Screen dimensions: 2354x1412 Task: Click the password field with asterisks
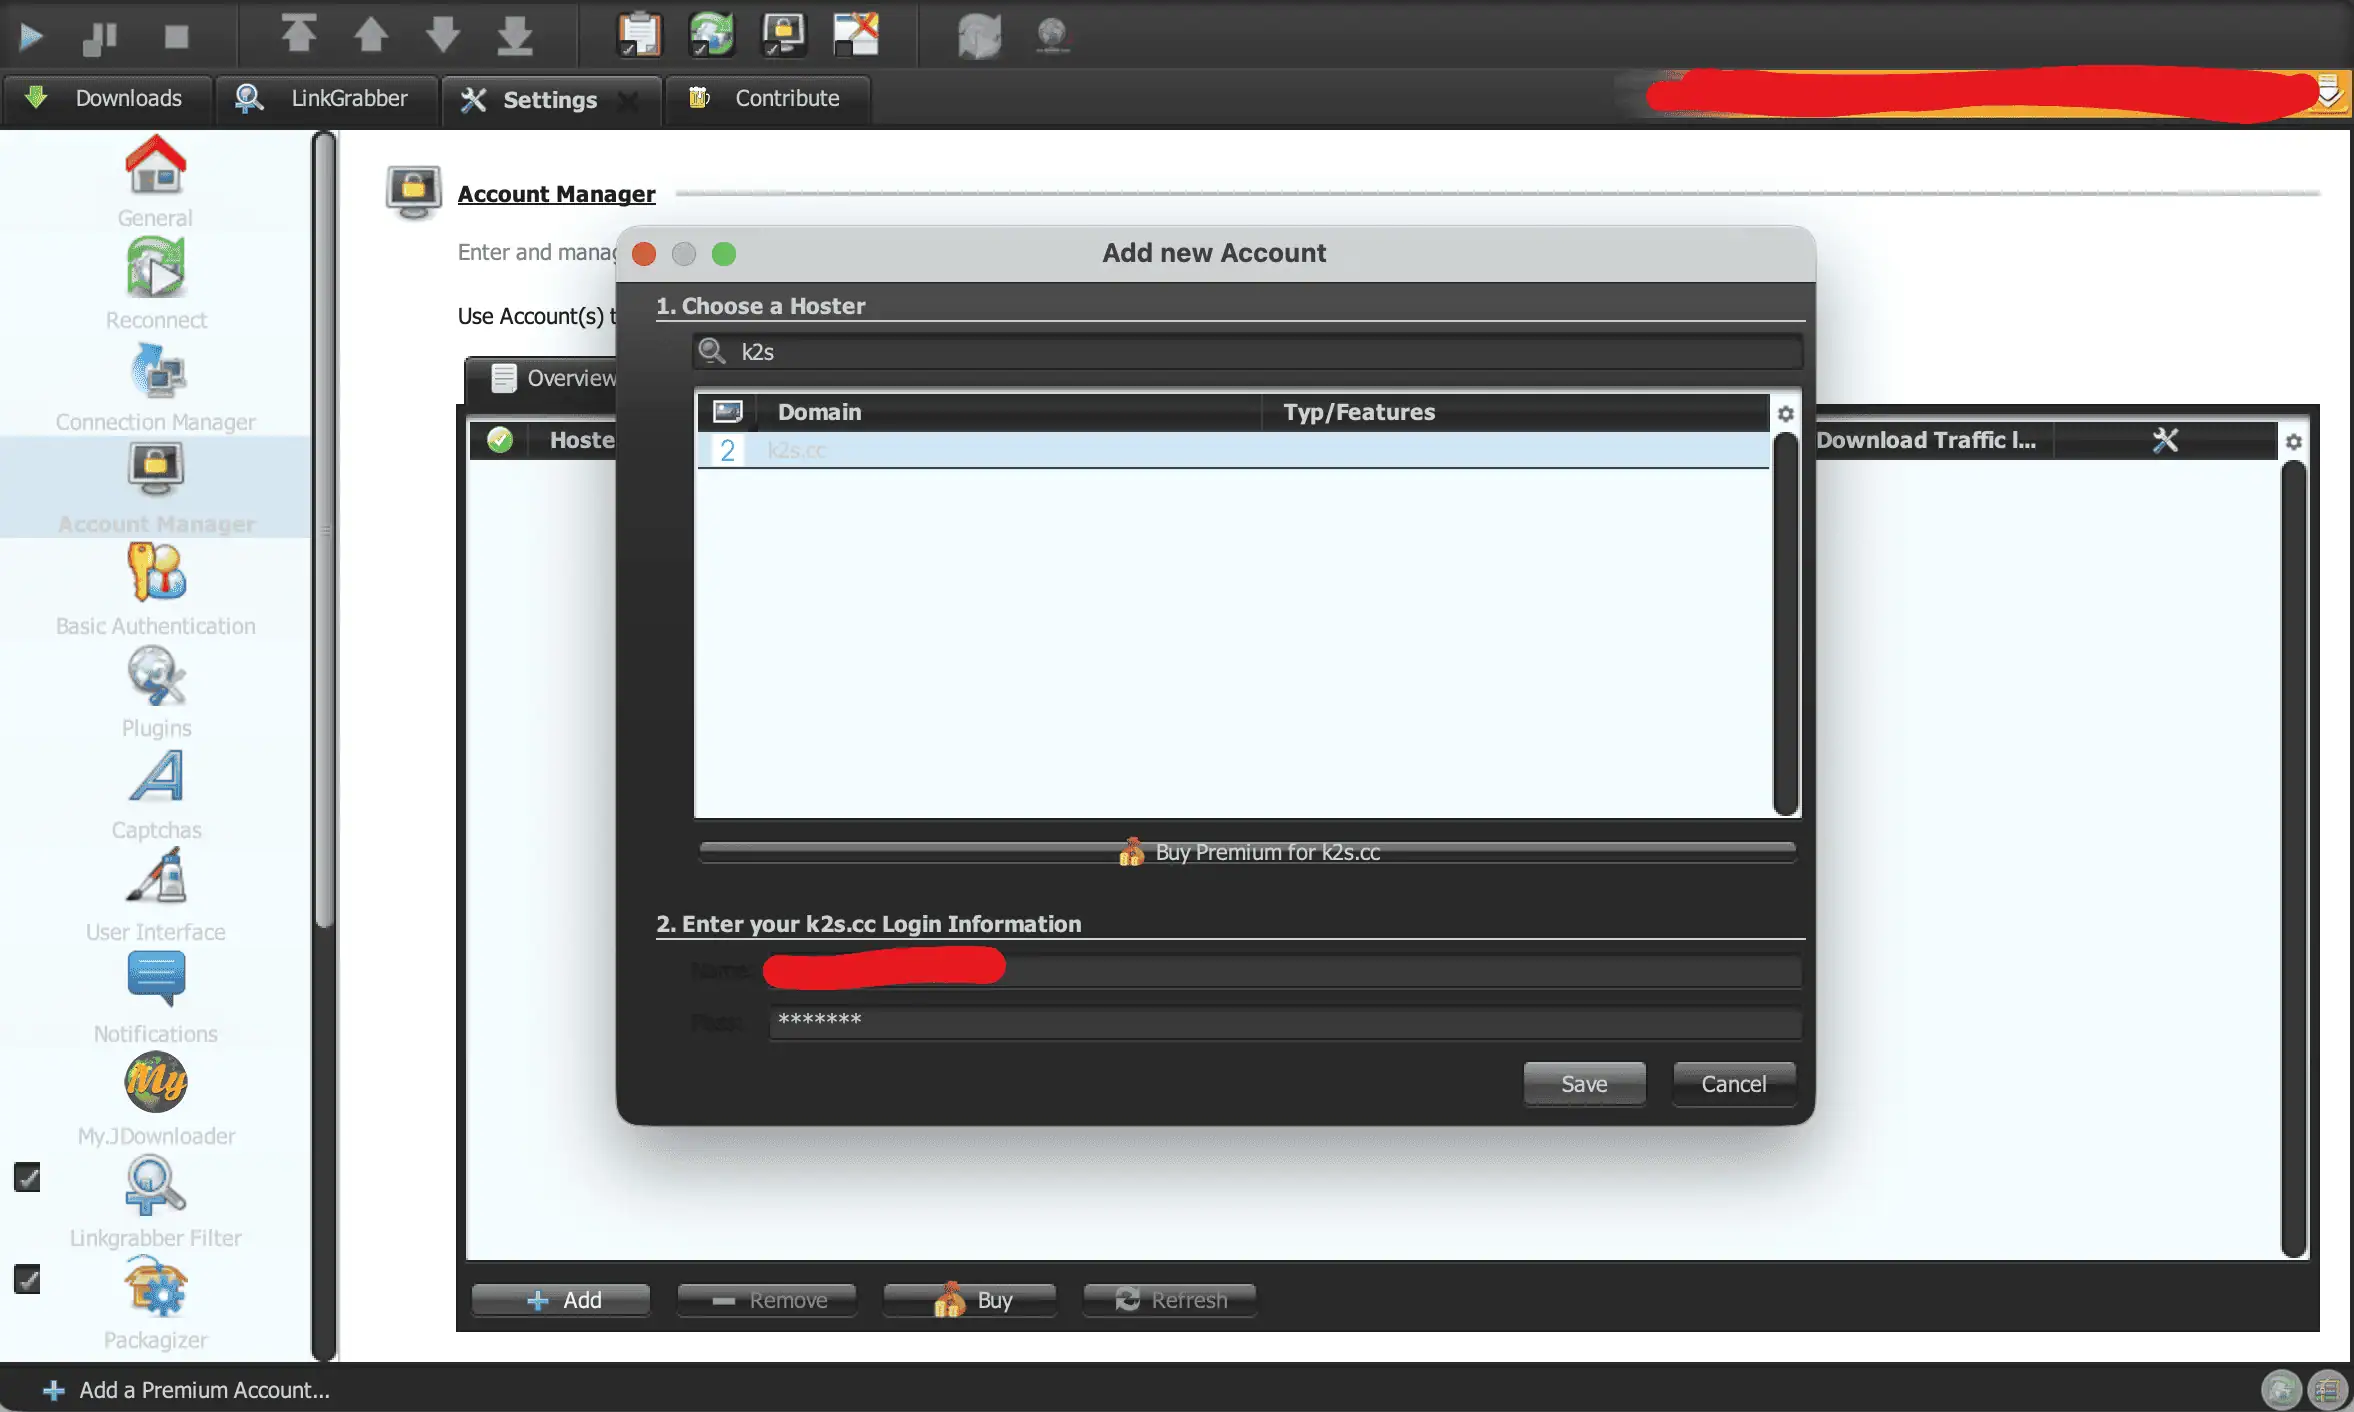click(1284, 1020)
